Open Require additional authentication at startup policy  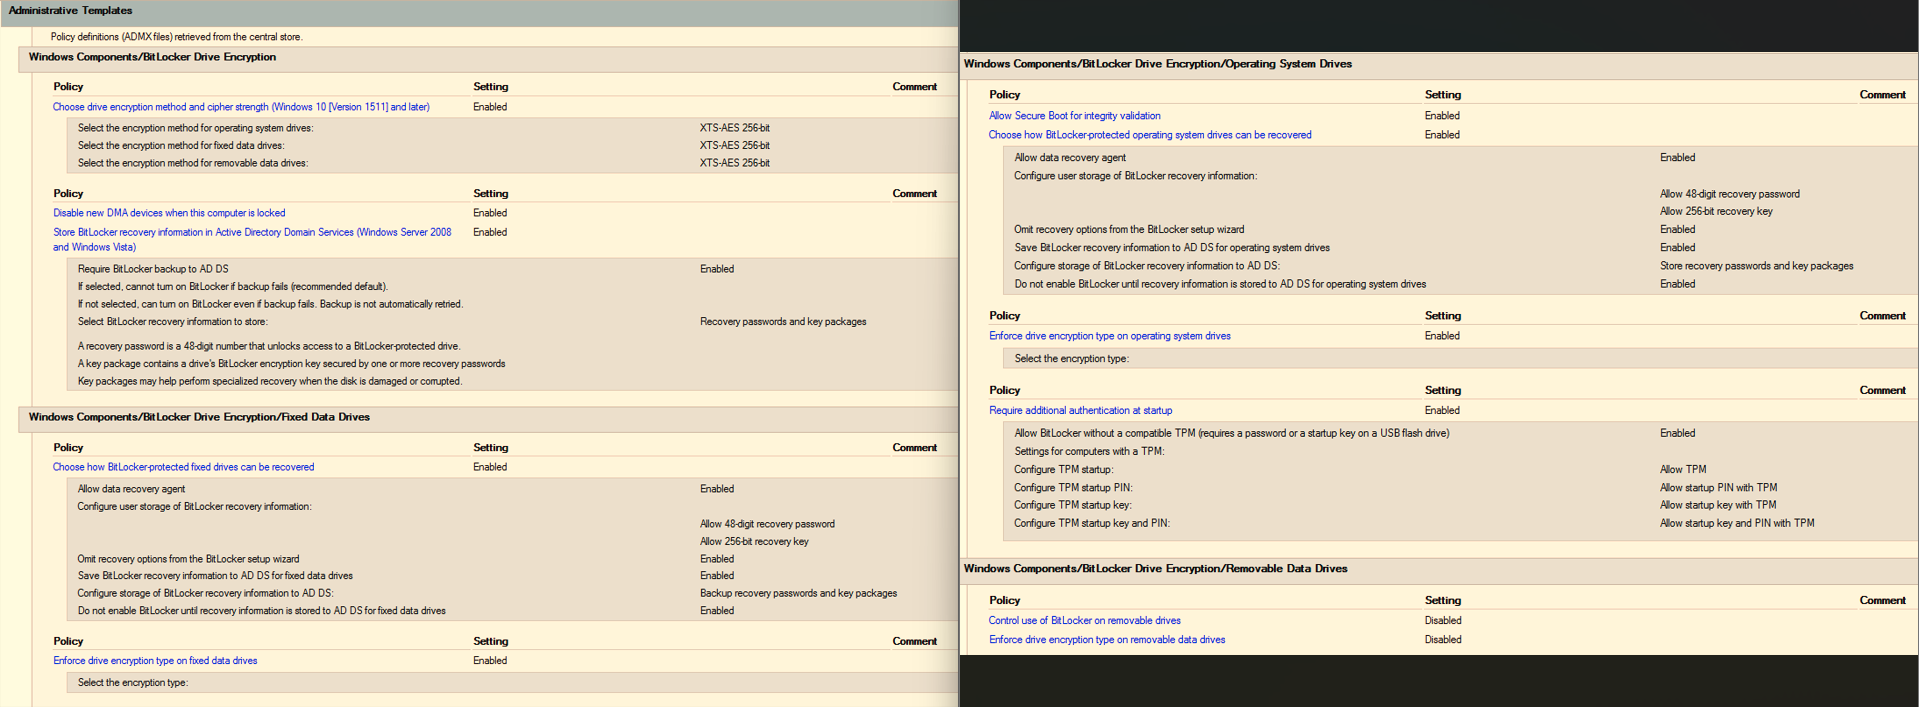1080,411
